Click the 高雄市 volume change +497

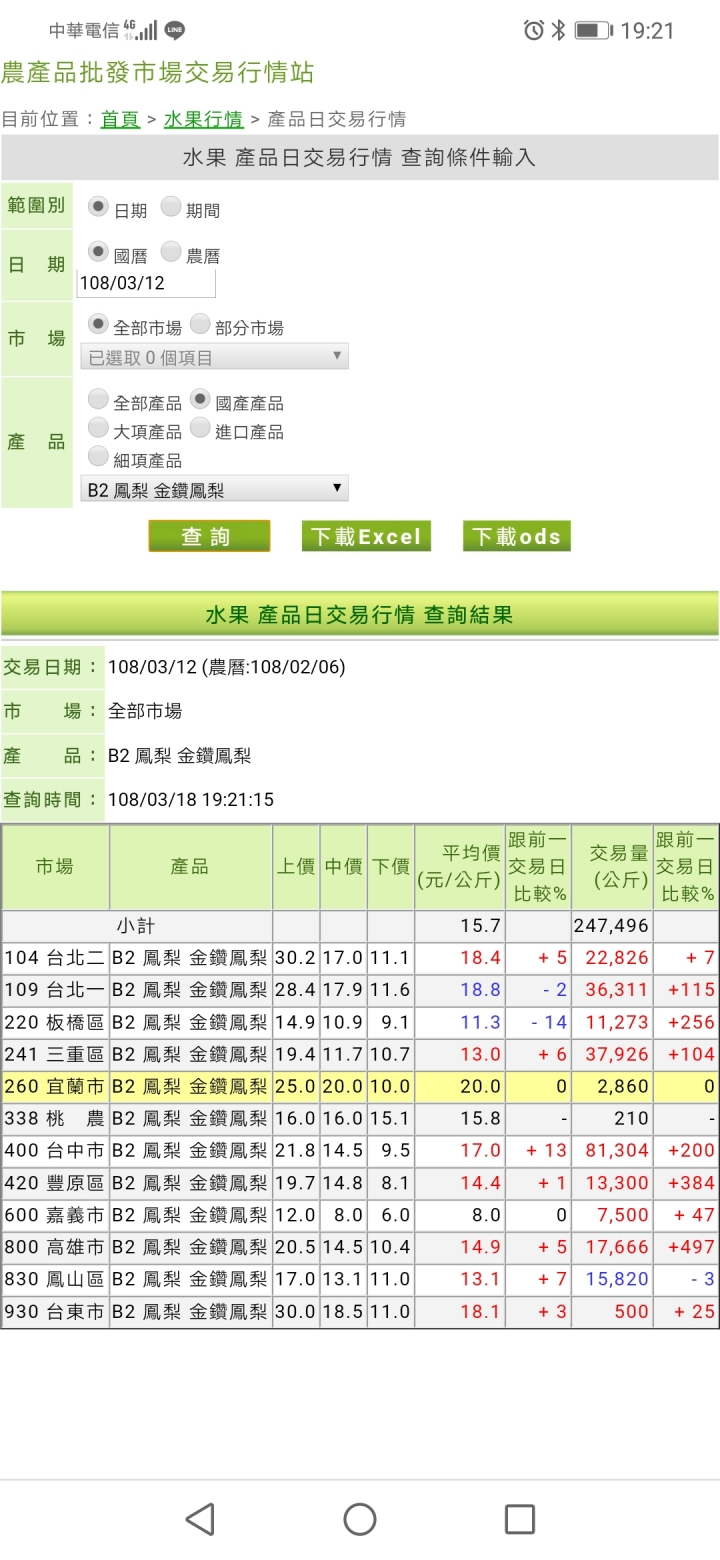click(692, 1247)
